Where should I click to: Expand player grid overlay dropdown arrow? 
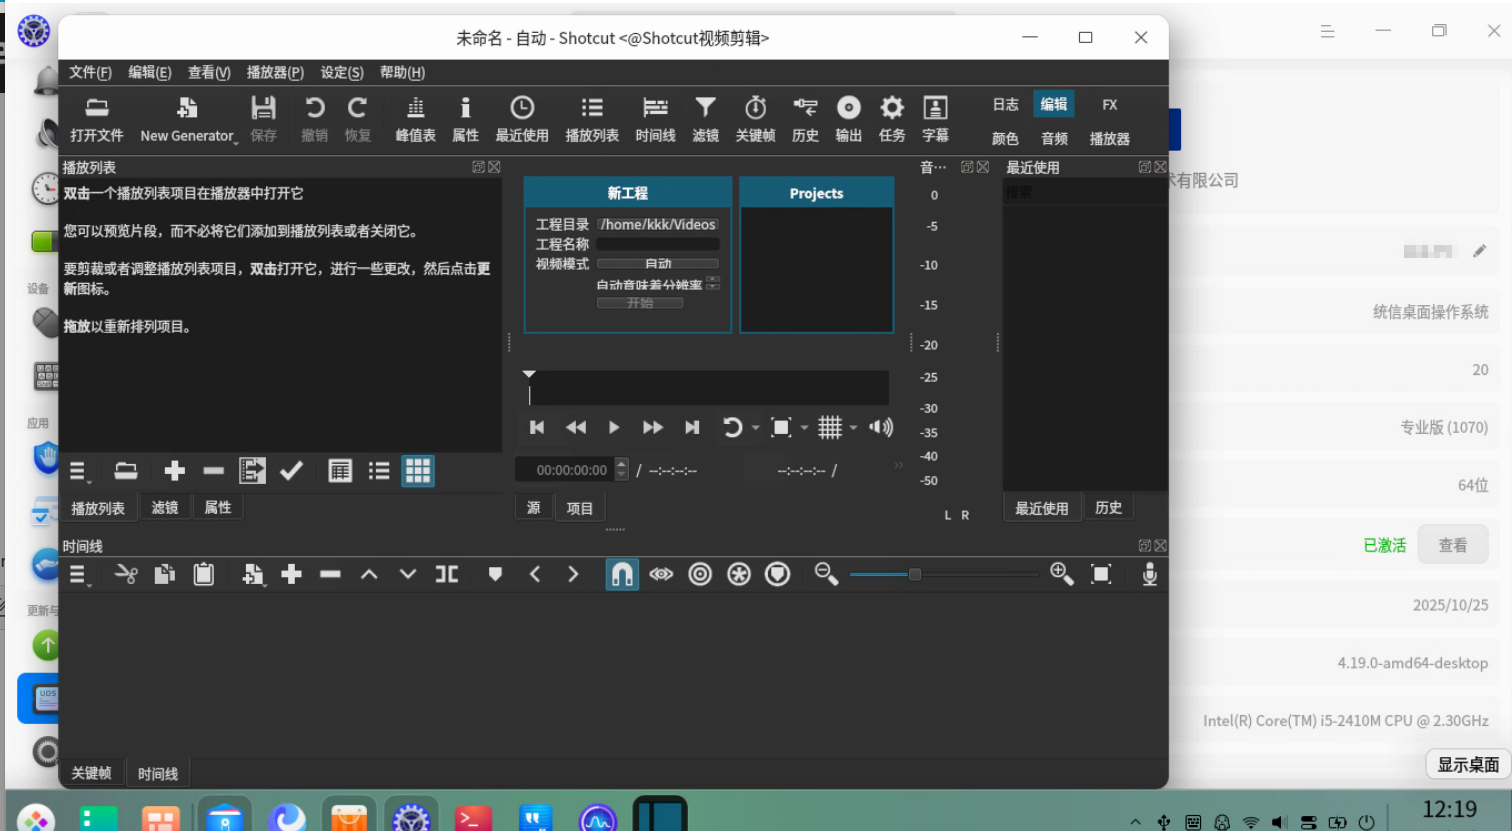click(x=853, y=428)
